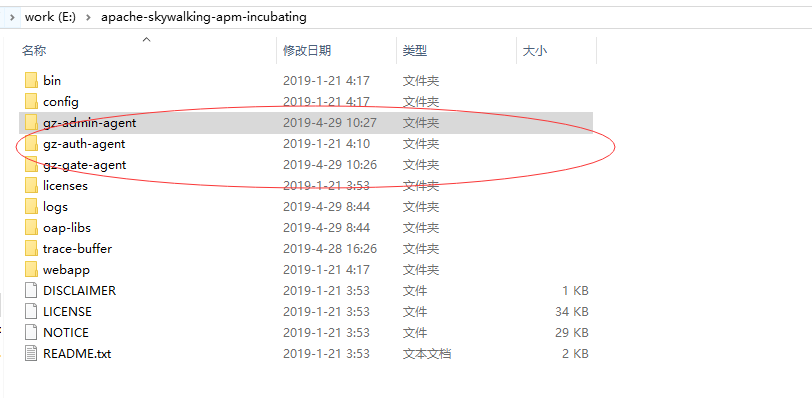This screenshot has height=398, width=812.
Task: Select the README.txt document icon
Action: point(31,353)
